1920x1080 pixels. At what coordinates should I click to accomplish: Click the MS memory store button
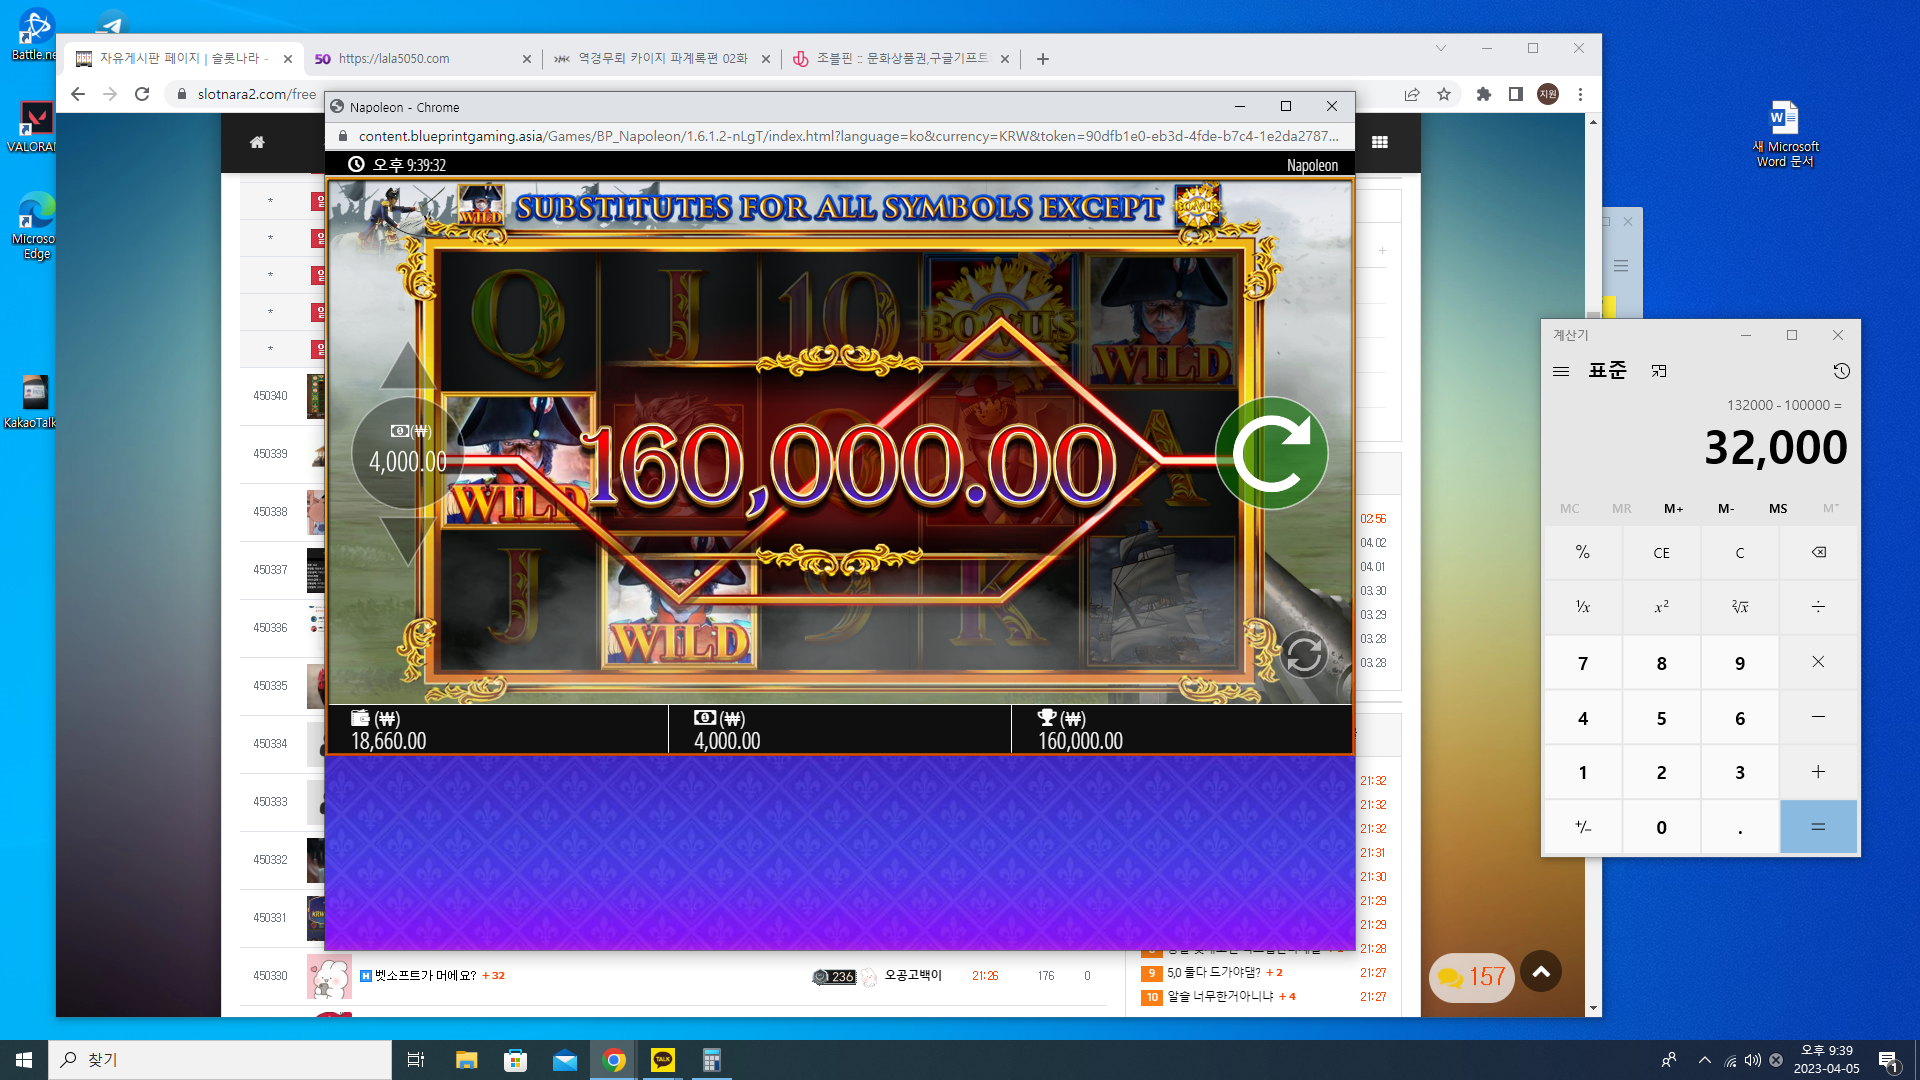coord(1778,508)
